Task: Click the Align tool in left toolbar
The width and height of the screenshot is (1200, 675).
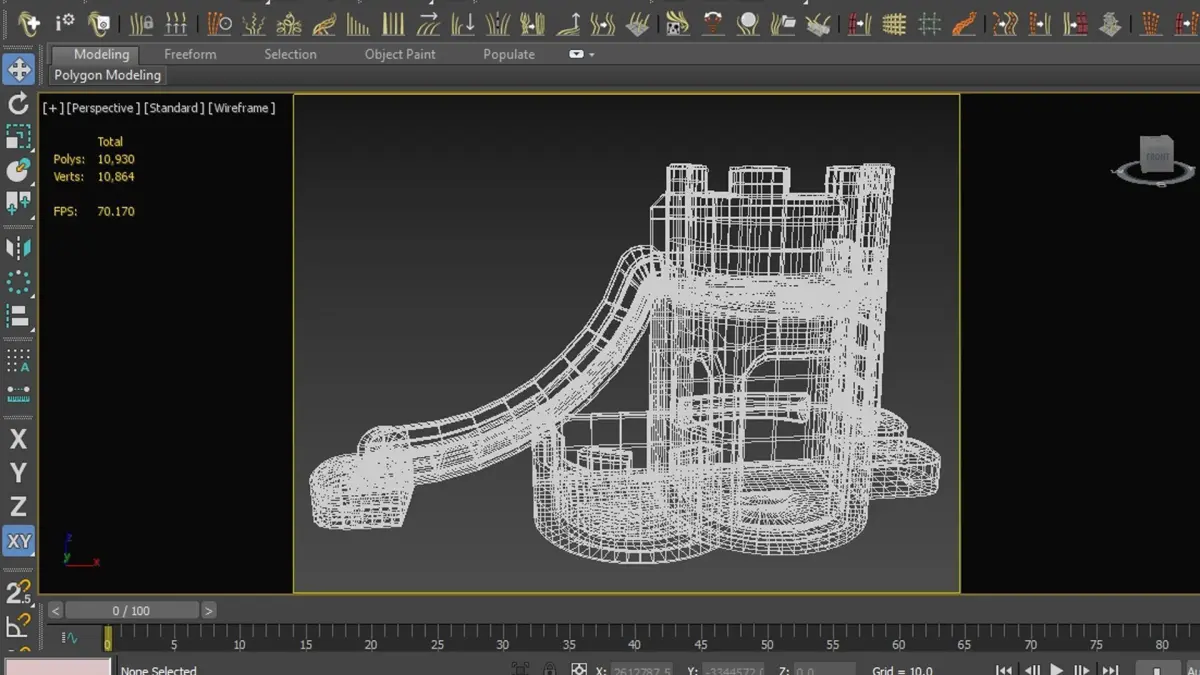Action: point(19,316)
